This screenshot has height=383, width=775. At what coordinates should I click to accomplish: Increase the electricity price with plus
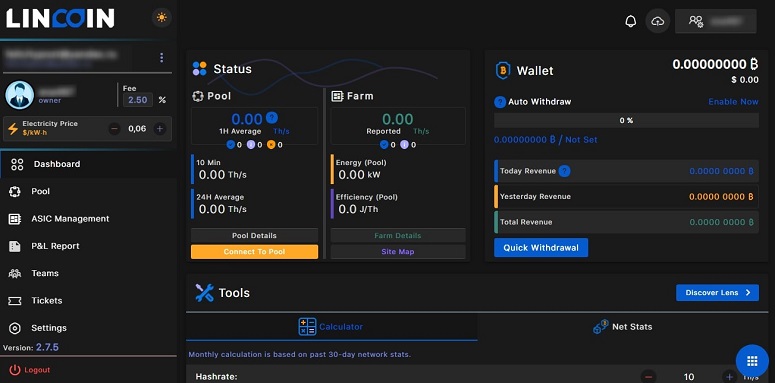click(160, 129)
